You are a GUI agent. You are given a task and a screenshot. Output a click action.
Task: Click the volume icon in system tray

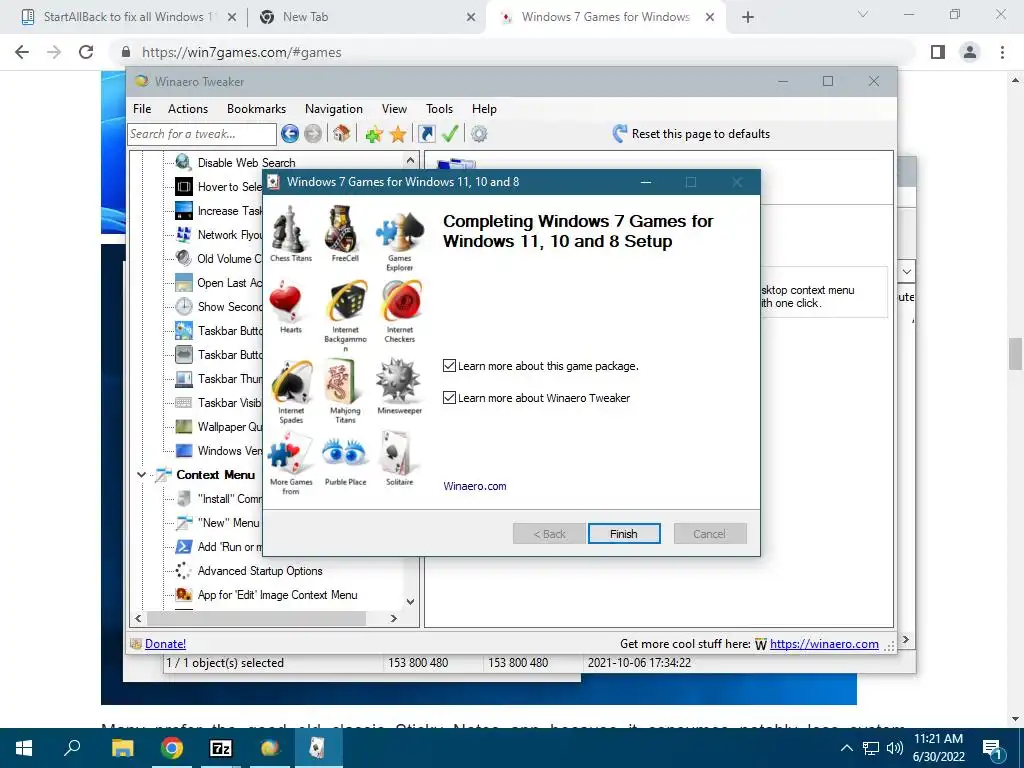894,748
